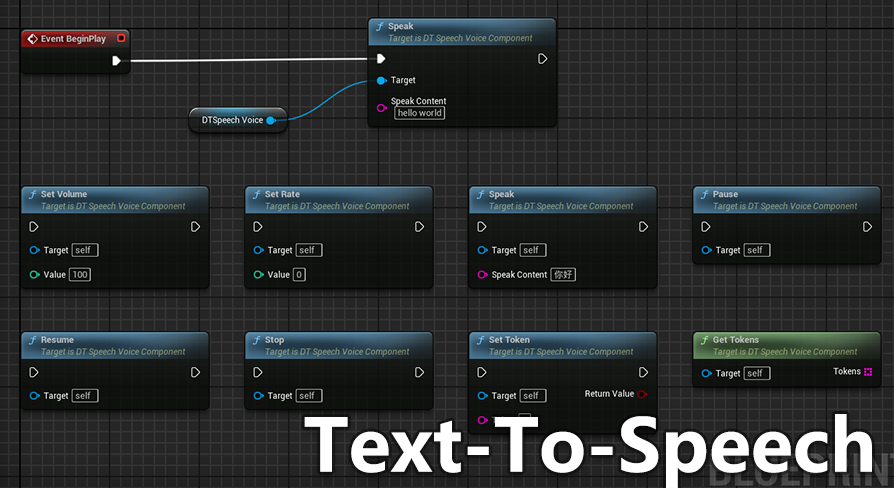Click the Return Value pin on Set Token

coord(642,394)
